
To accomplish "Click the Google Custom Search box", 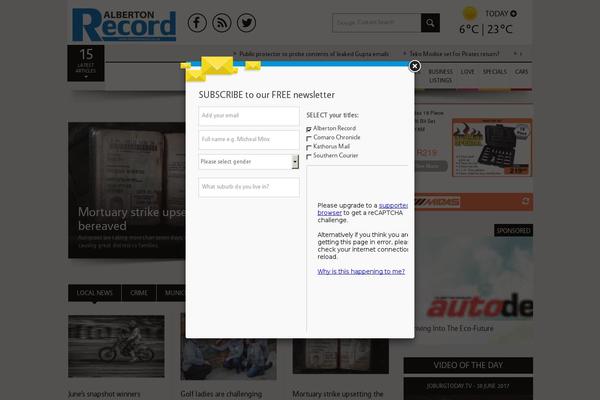I will 377,23.
